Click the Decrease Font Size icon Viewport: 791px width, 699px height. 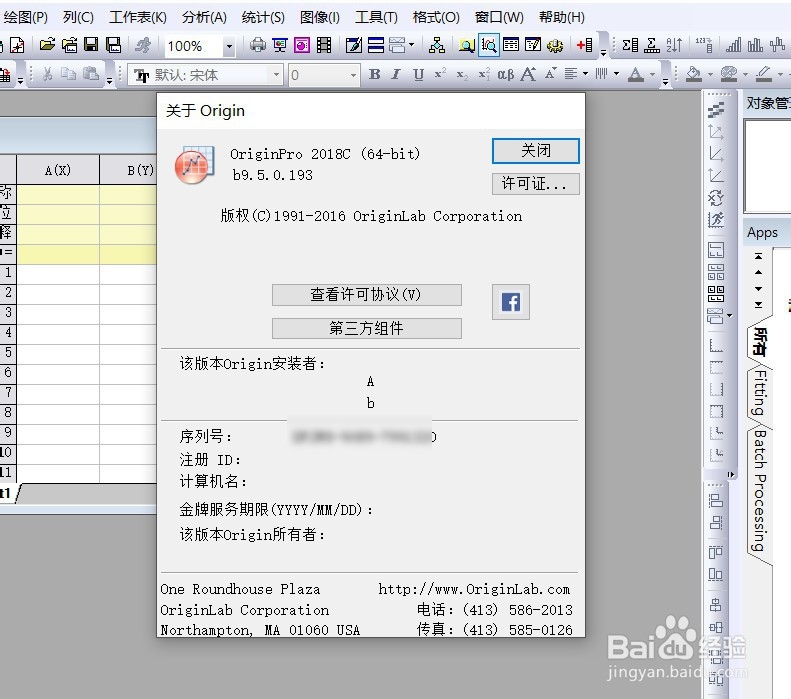click(x=550, y=74)
